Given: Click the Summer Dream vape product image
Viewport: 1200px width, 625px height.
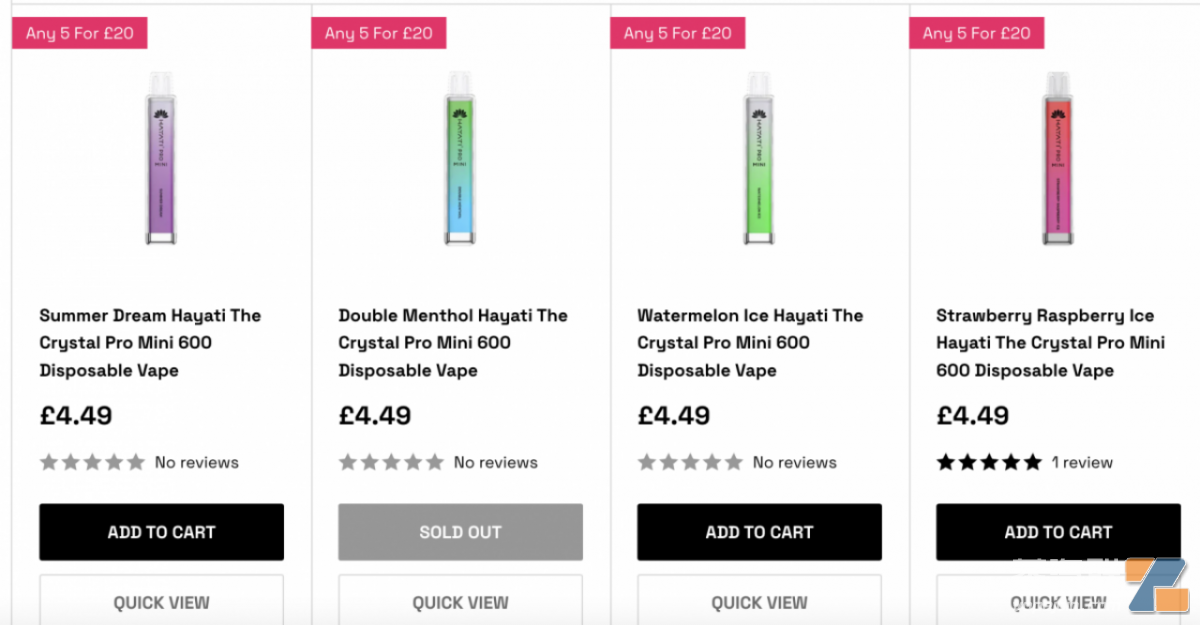Looking at the screenshot, I should [x=161, y=158].
